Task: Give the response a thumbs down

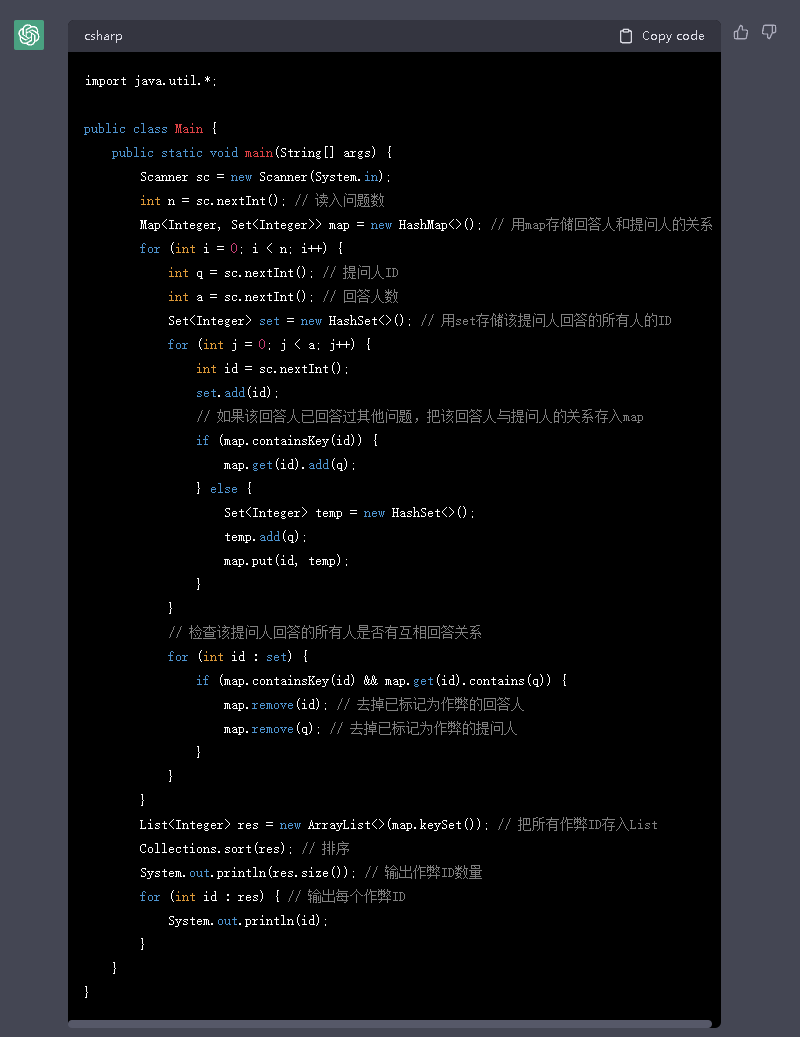Action: 769,32
